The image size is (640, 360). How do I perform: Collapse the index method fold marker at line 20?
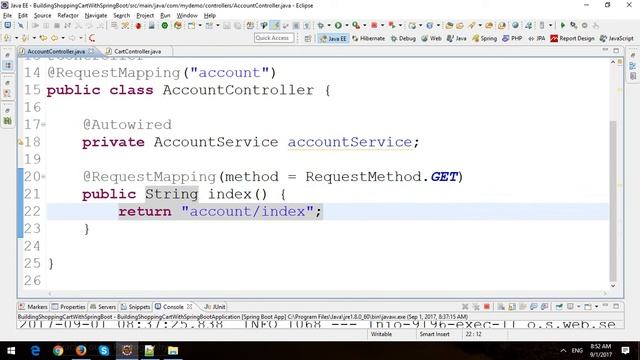coord(43,177)
